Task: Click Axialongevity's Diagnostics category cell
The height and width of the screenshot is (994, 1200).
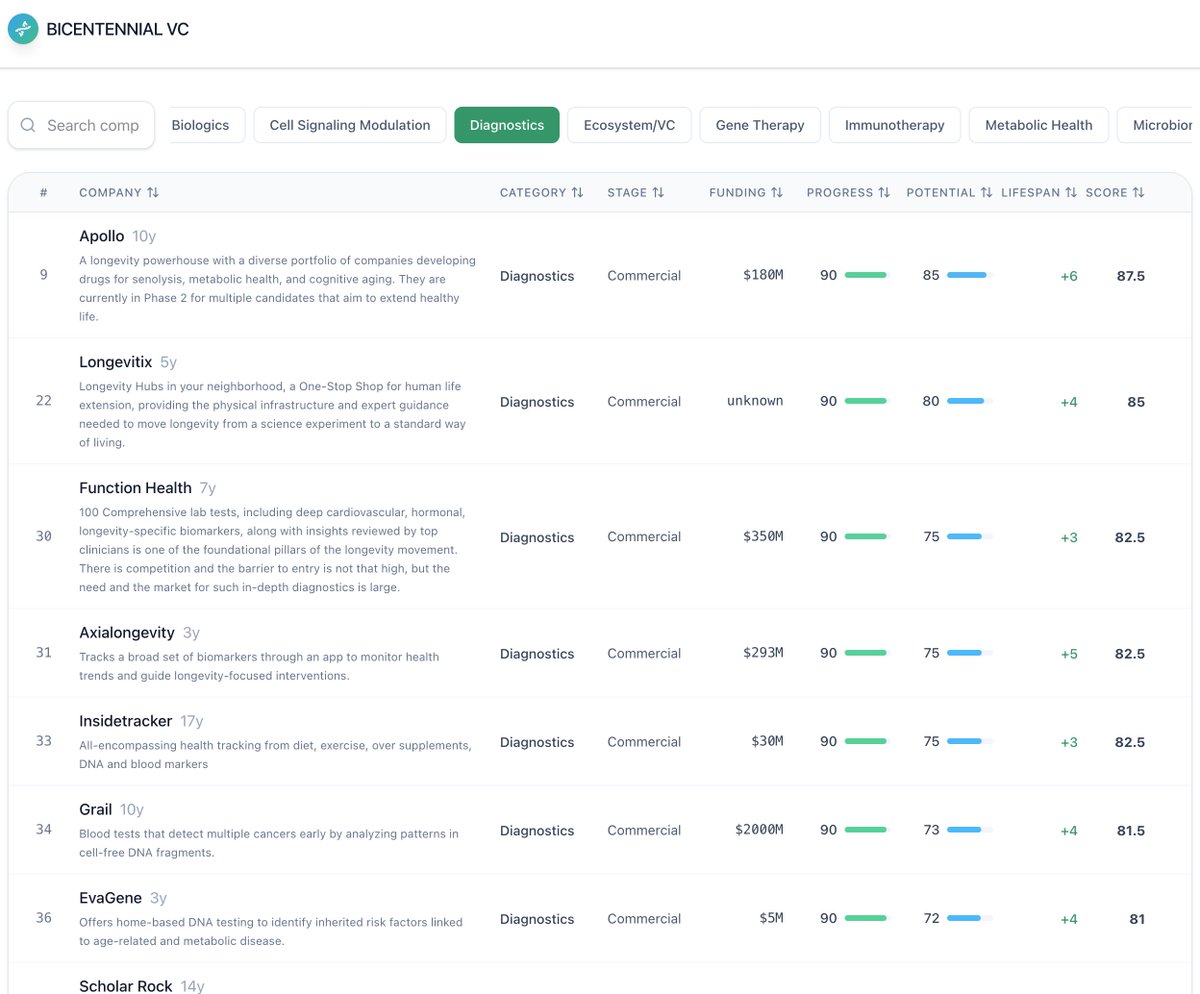Action: 537,654
